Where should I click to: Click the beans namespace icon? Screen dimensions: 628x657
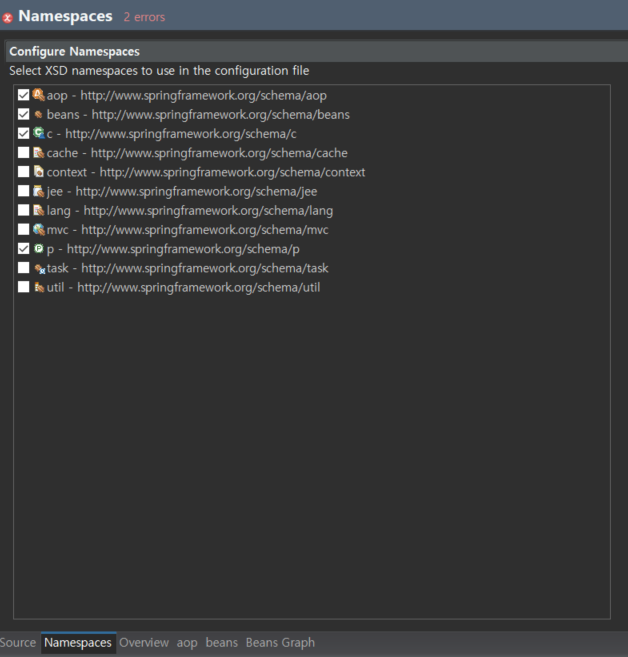click(x=39, y=114)
